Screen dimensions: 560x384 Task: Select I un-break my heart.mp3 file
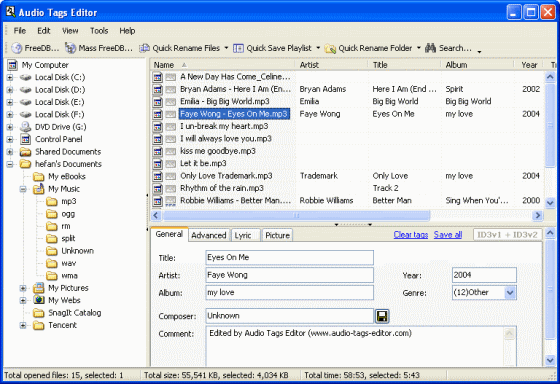point(224,126)
